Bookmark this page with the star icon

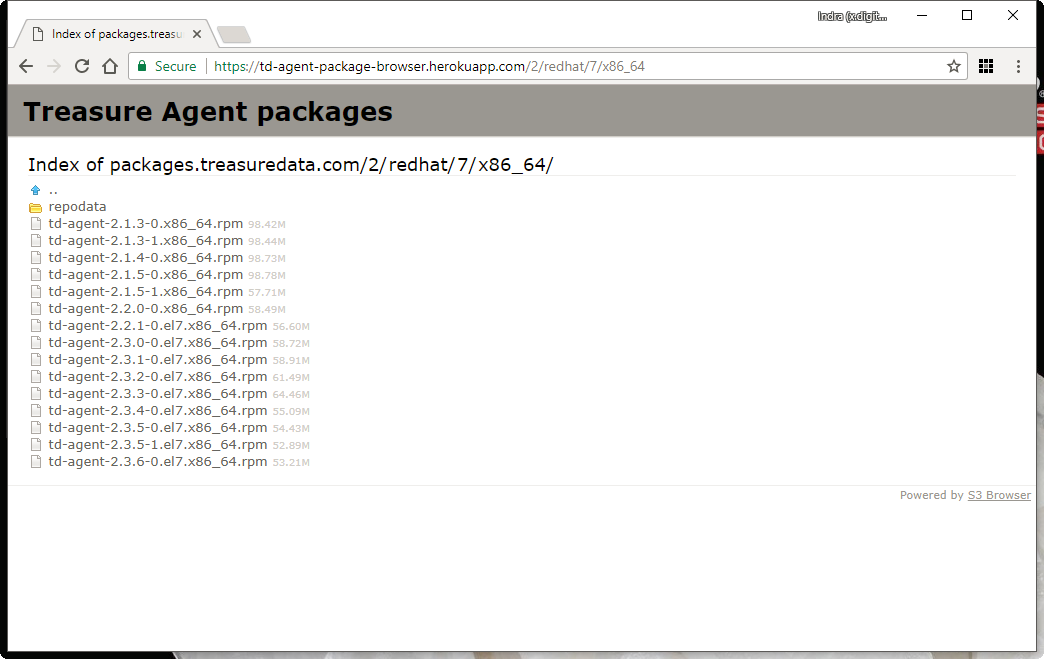coord(954,66)
